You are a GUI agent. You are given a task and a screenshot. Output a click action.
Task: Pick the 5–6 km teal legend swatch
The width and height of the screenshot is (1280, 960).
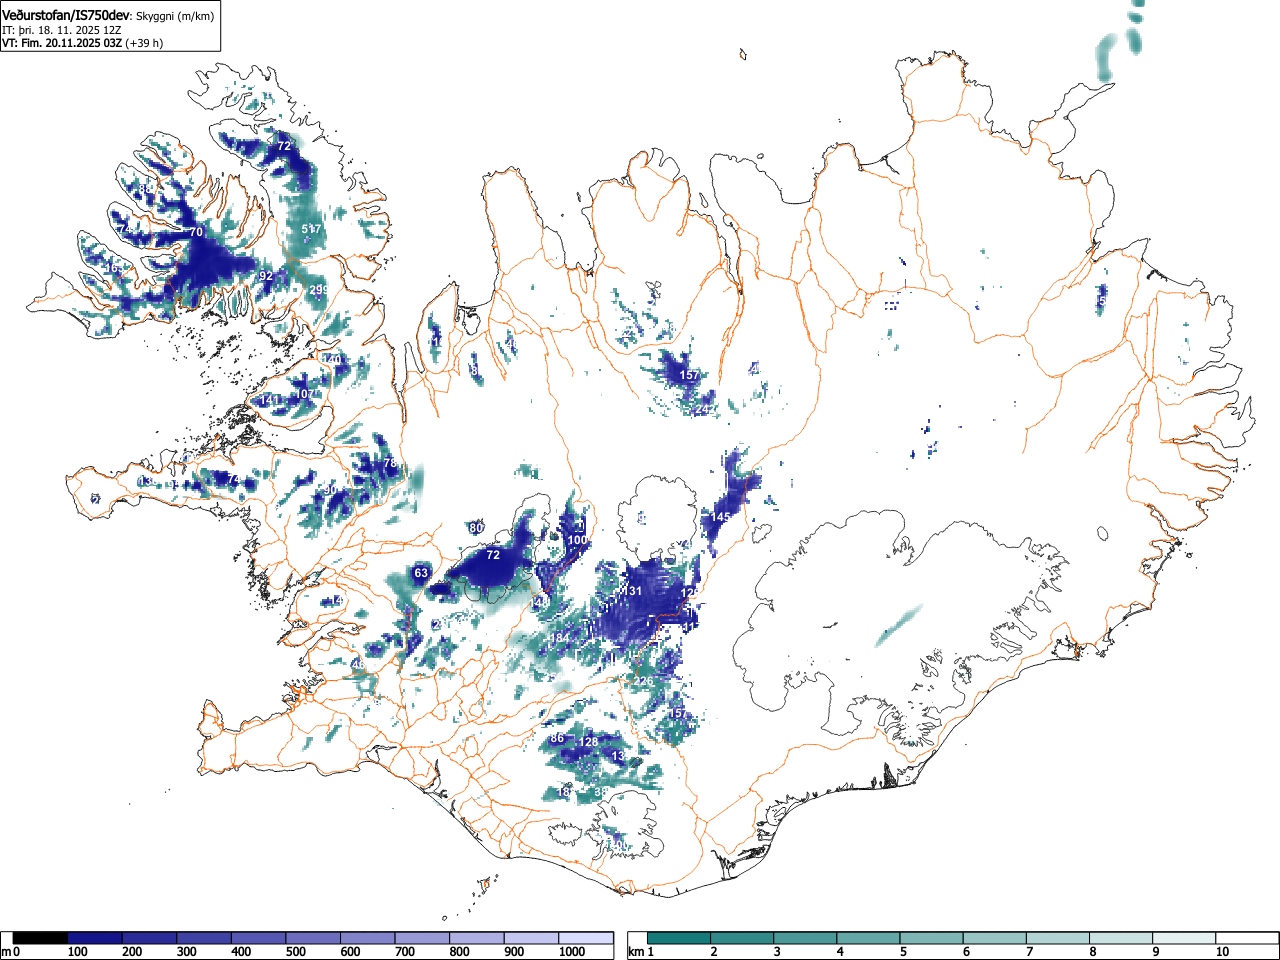[x=932, y=938]
